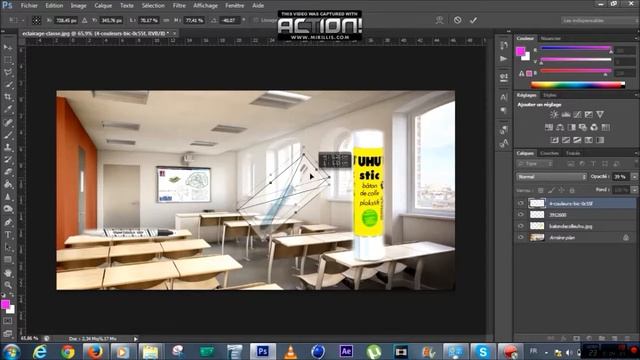The width and height of the screenshot is (640, 360).
Task: Switch to the Styles tab
Action: [x=550, y=95]
